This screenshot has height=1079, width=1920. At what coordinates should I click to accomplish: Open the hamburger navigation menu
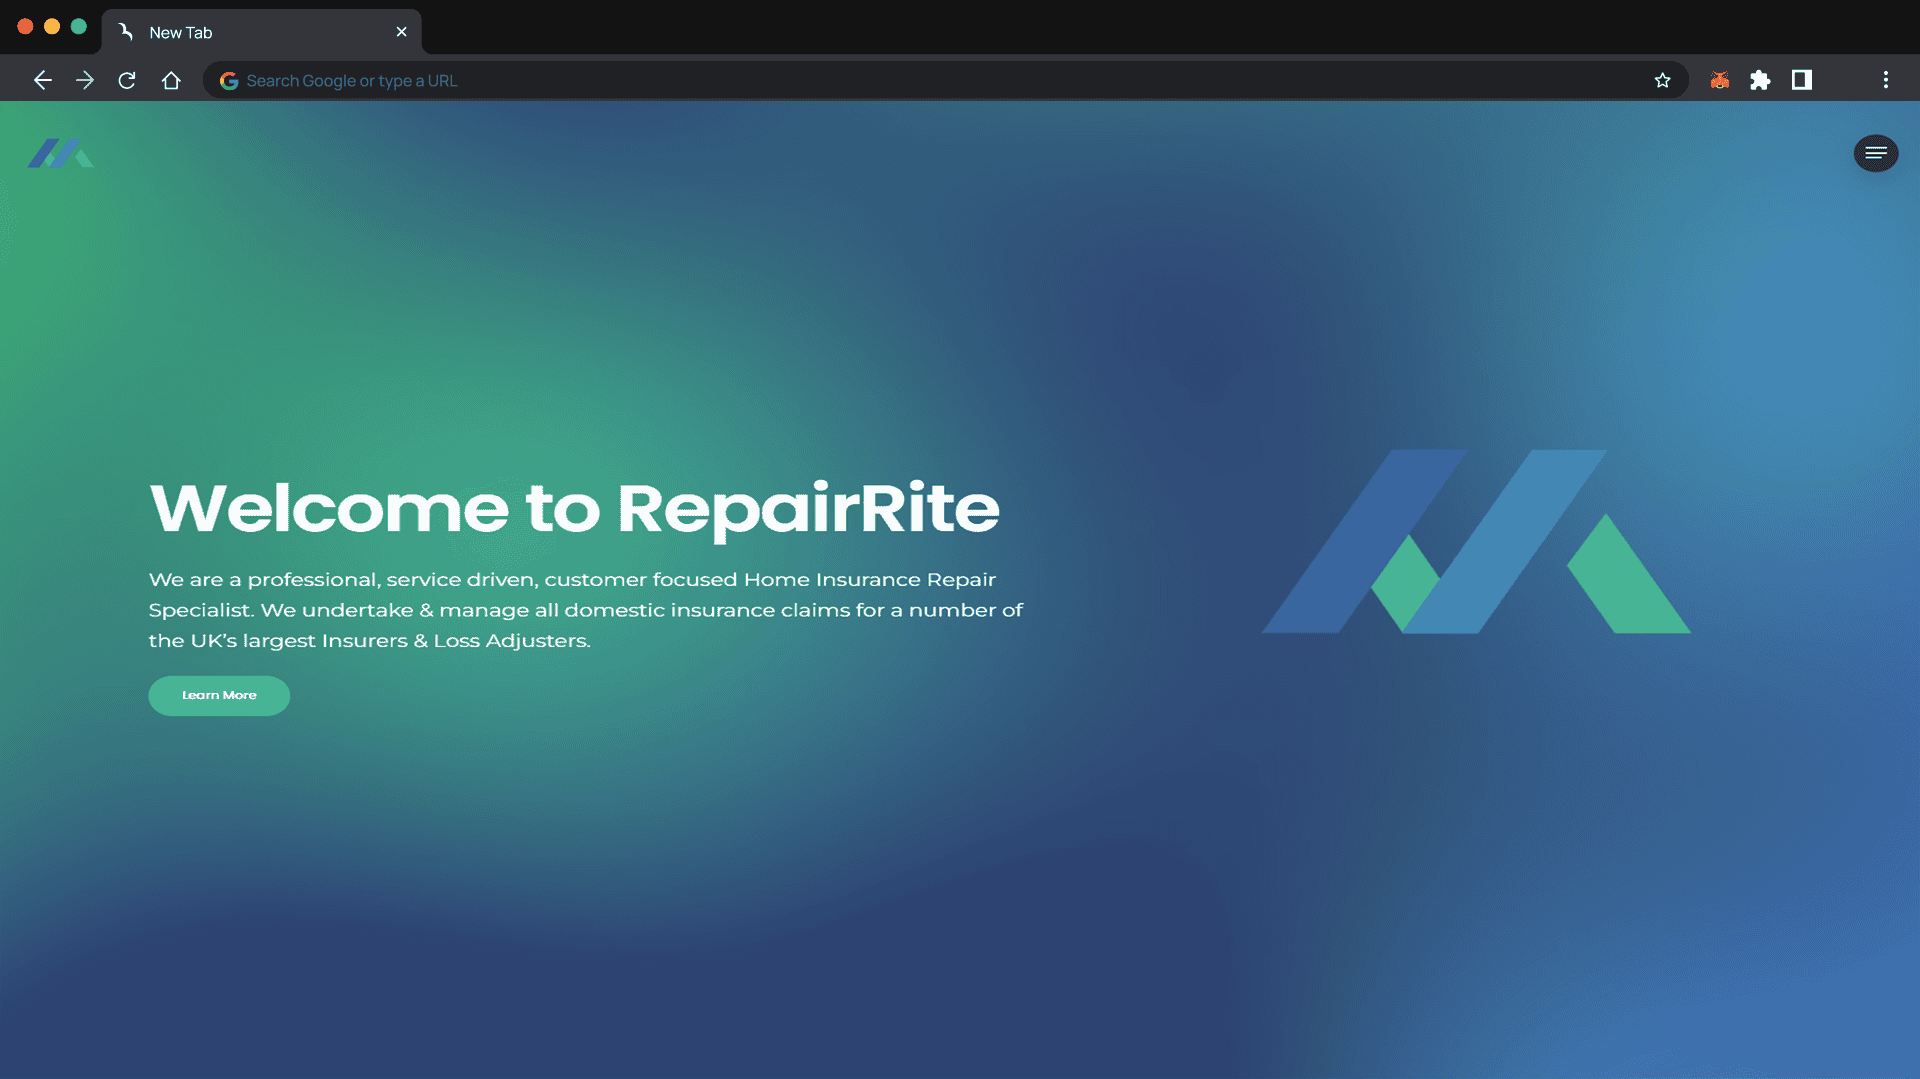tap(1876, 153)
